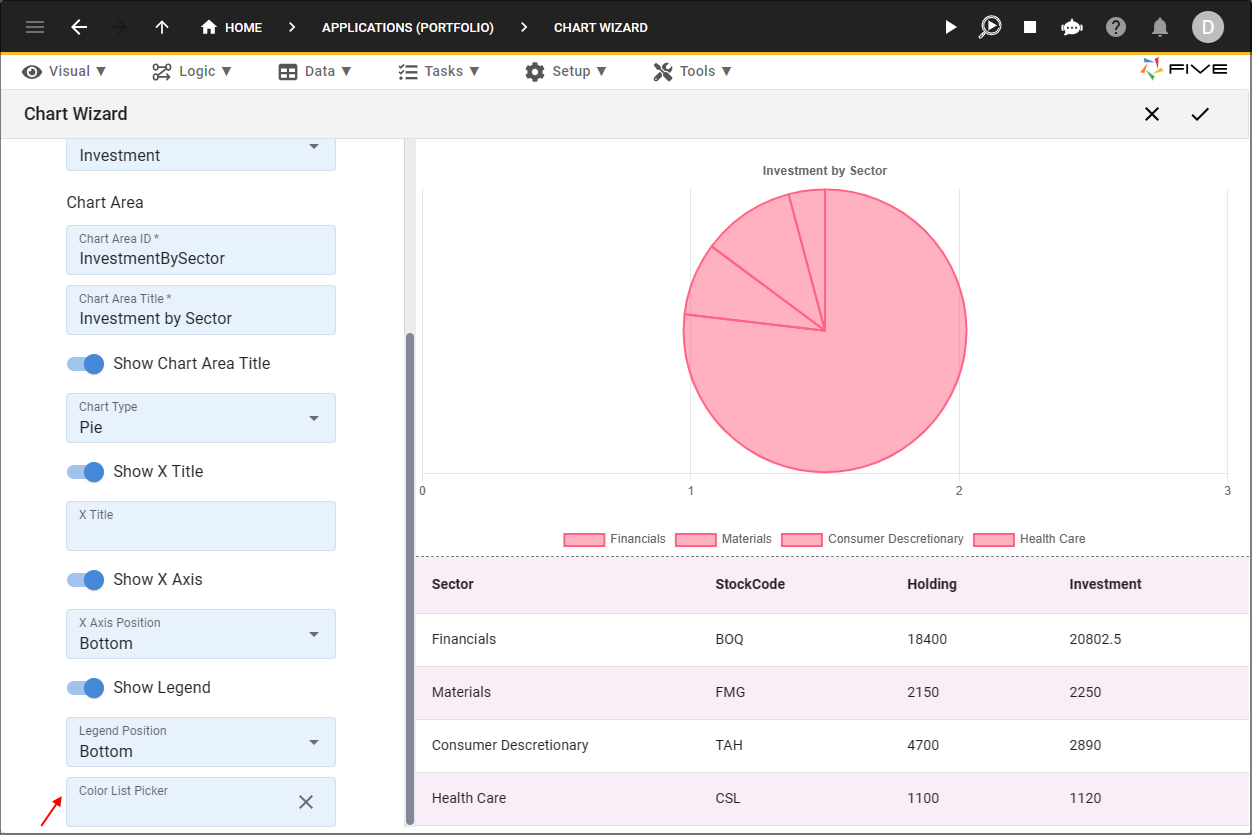Clear the Color List Picker field

[306, 802]
